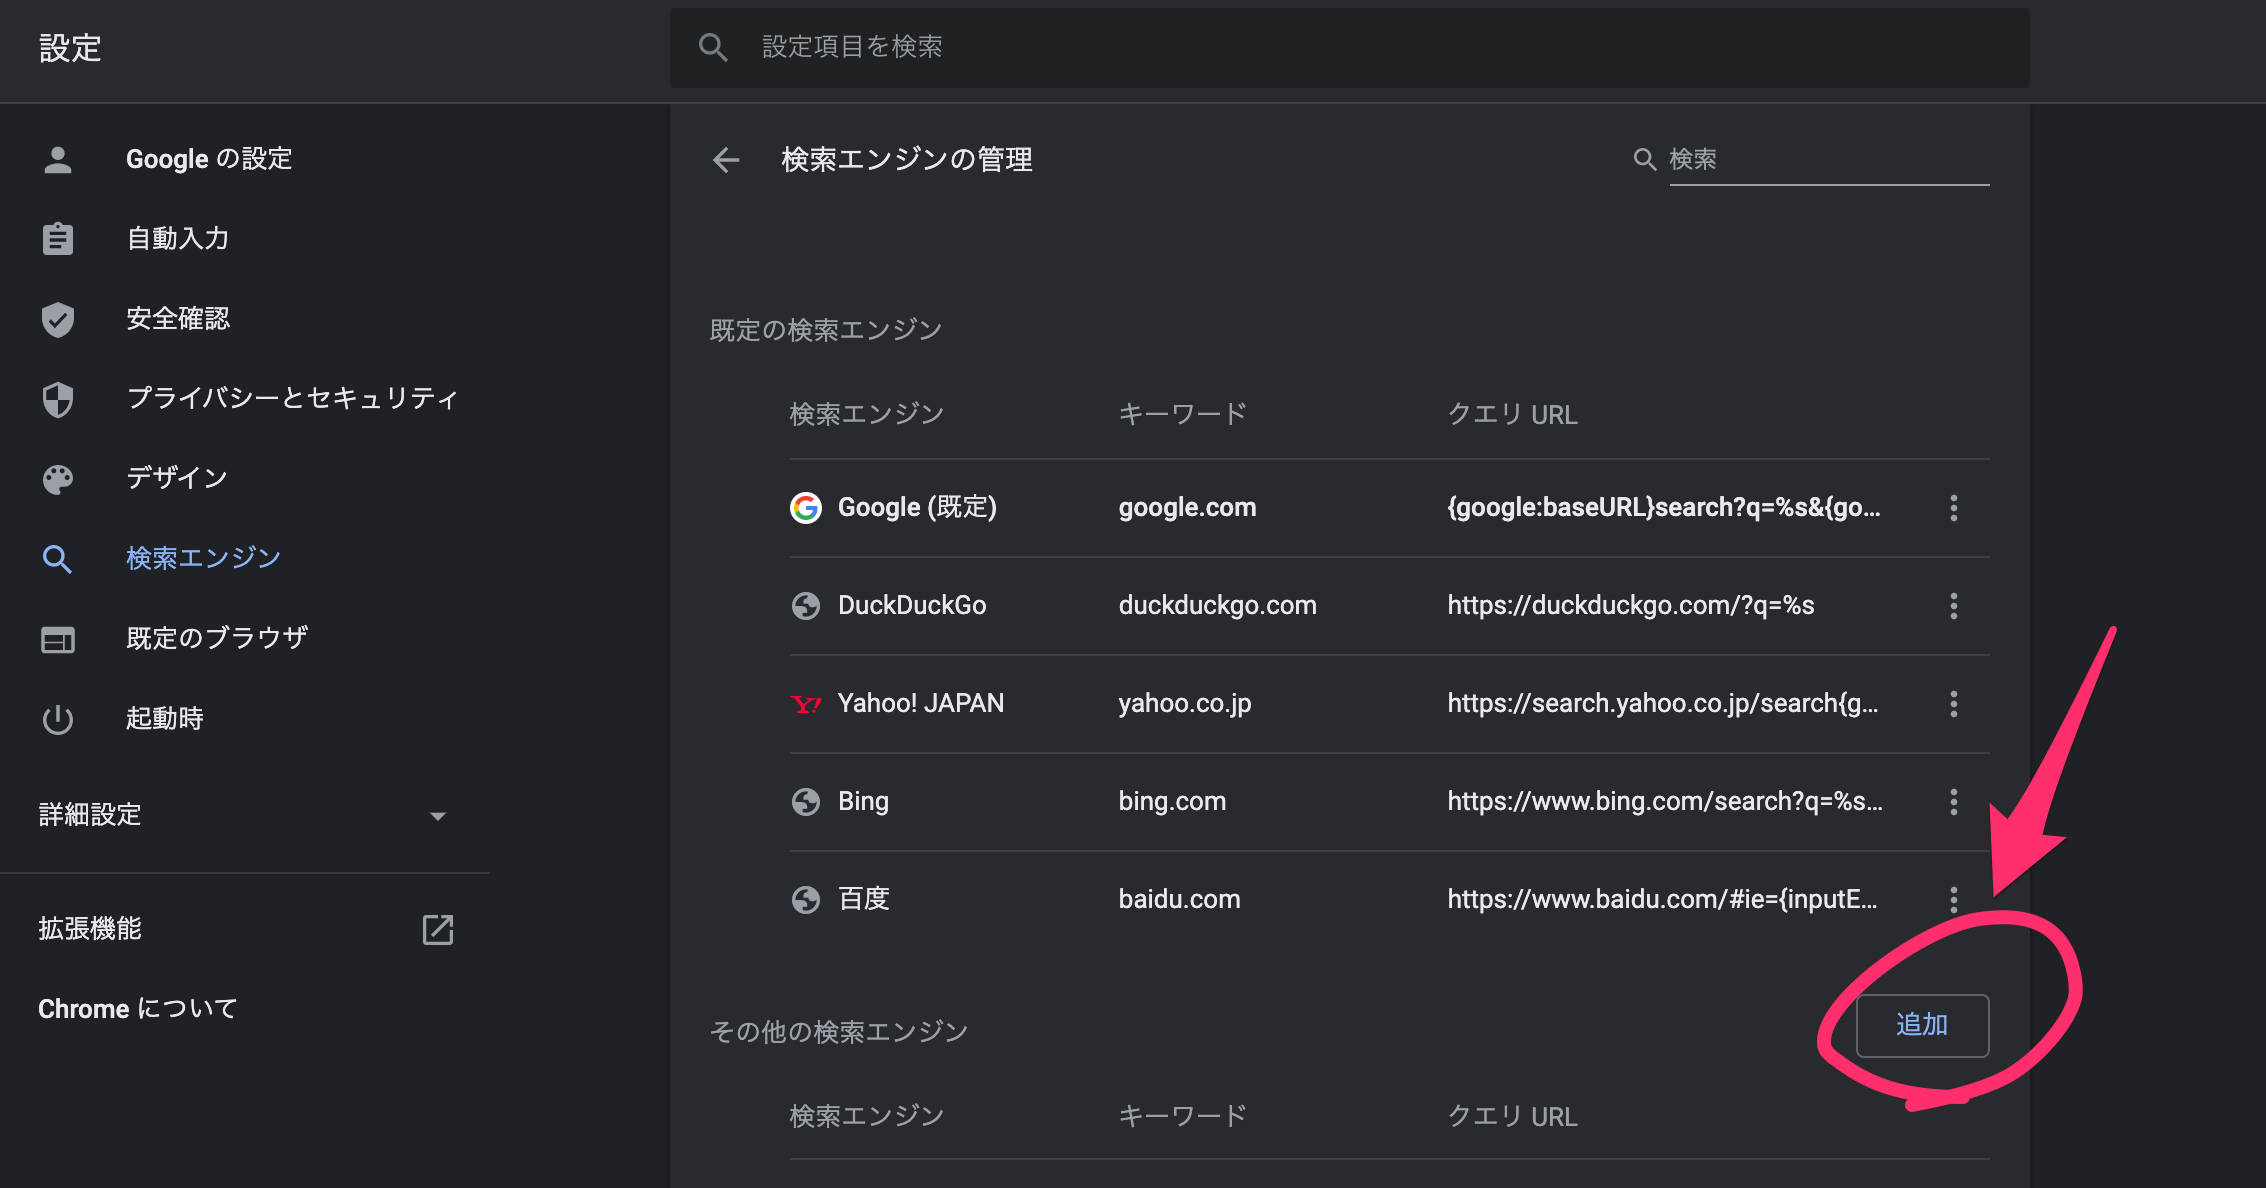
Task: Click the Bing engine name
Action: tap(863, 802)
